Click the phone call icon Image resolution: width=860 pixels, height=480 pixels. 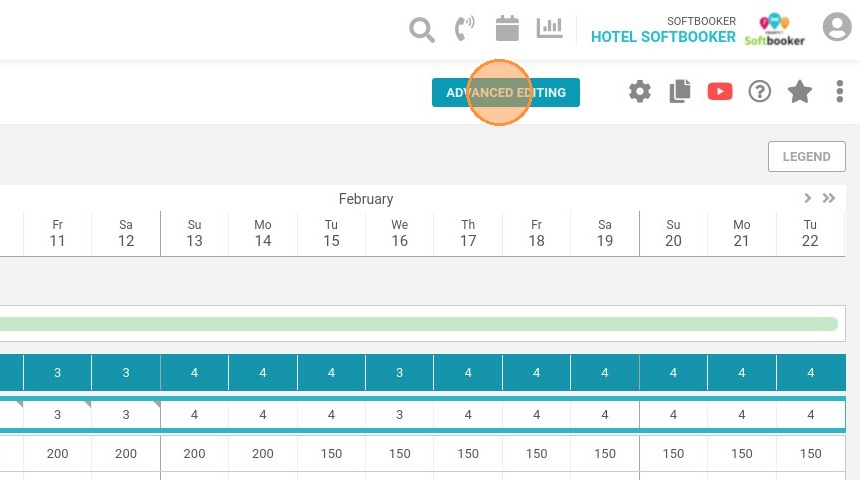pyautogui.click(x=465, y=29)
